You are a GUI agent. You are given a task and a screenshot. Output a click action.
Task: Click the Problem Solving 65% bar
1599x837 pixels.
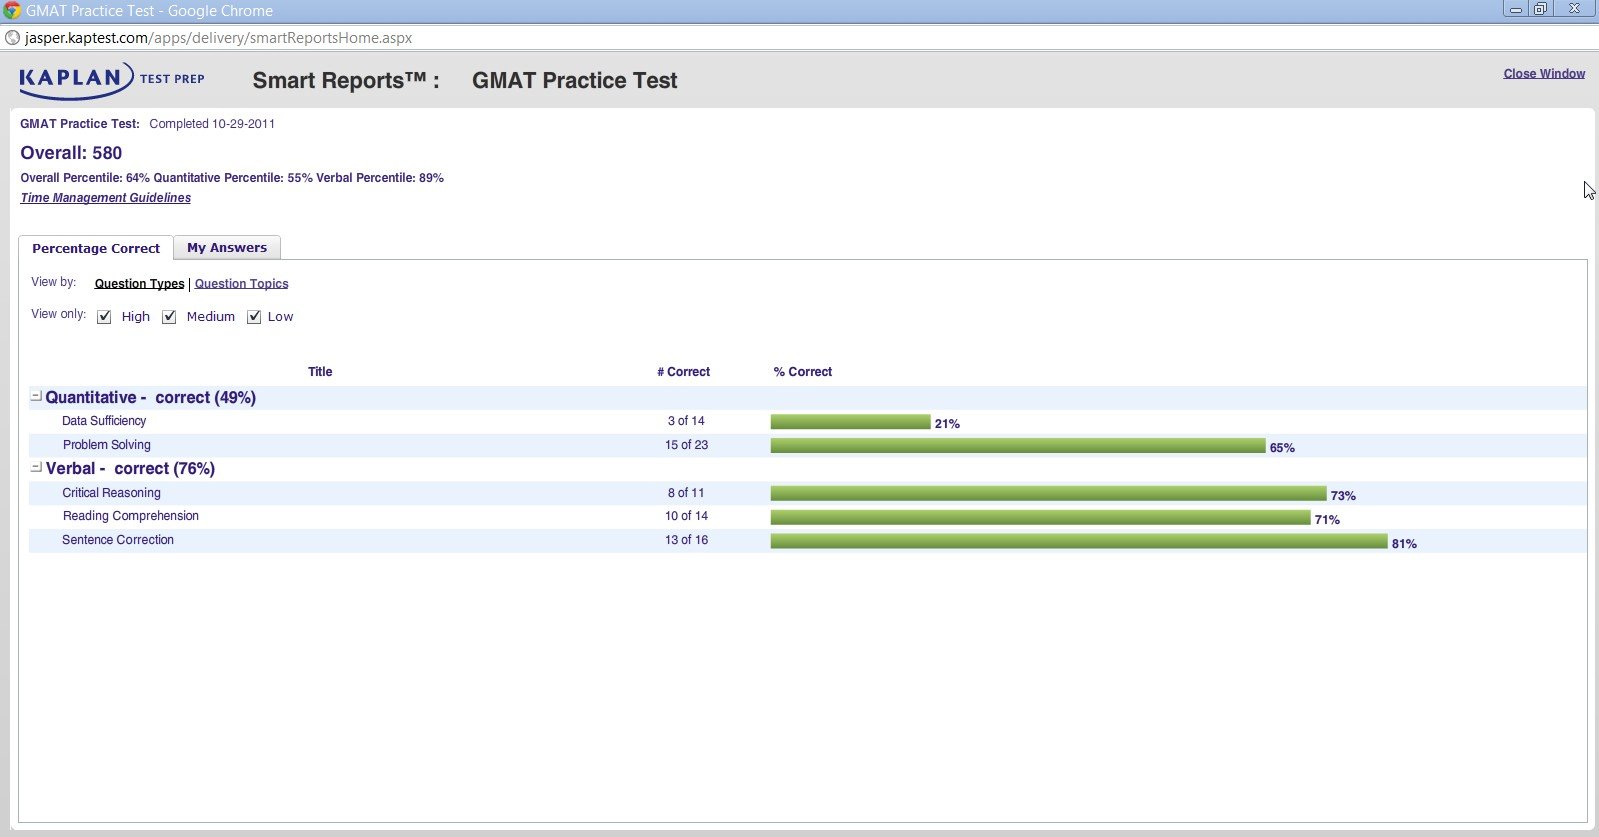click(x=1018, y=446)
